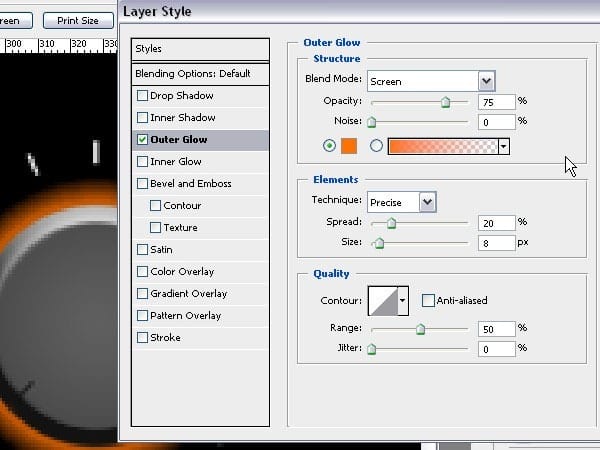Click the Print Size button

click(78, 20)
